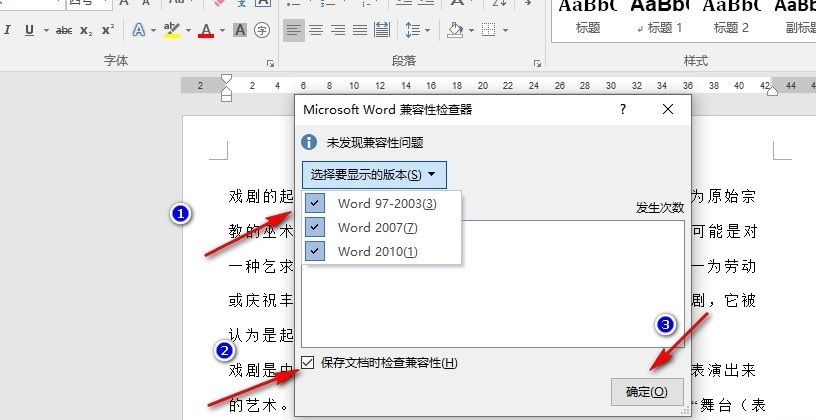
Task: Click right indent marker on ruler
Action: point(773,92)
